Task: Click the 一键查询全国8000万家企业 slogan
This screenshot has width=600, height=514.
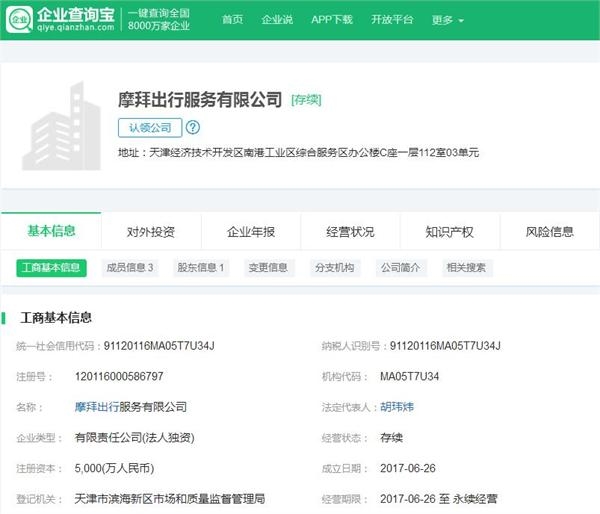Action: [159, 20]
